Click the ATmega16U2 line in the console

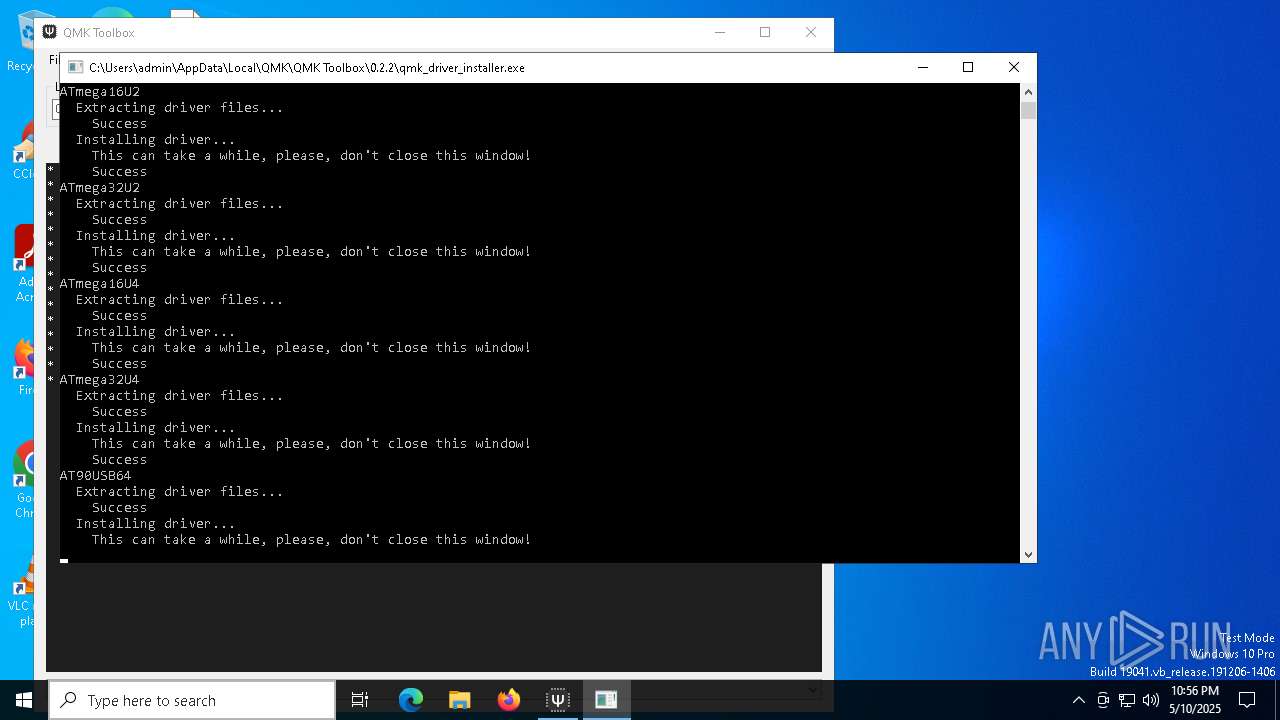point(100,92)
